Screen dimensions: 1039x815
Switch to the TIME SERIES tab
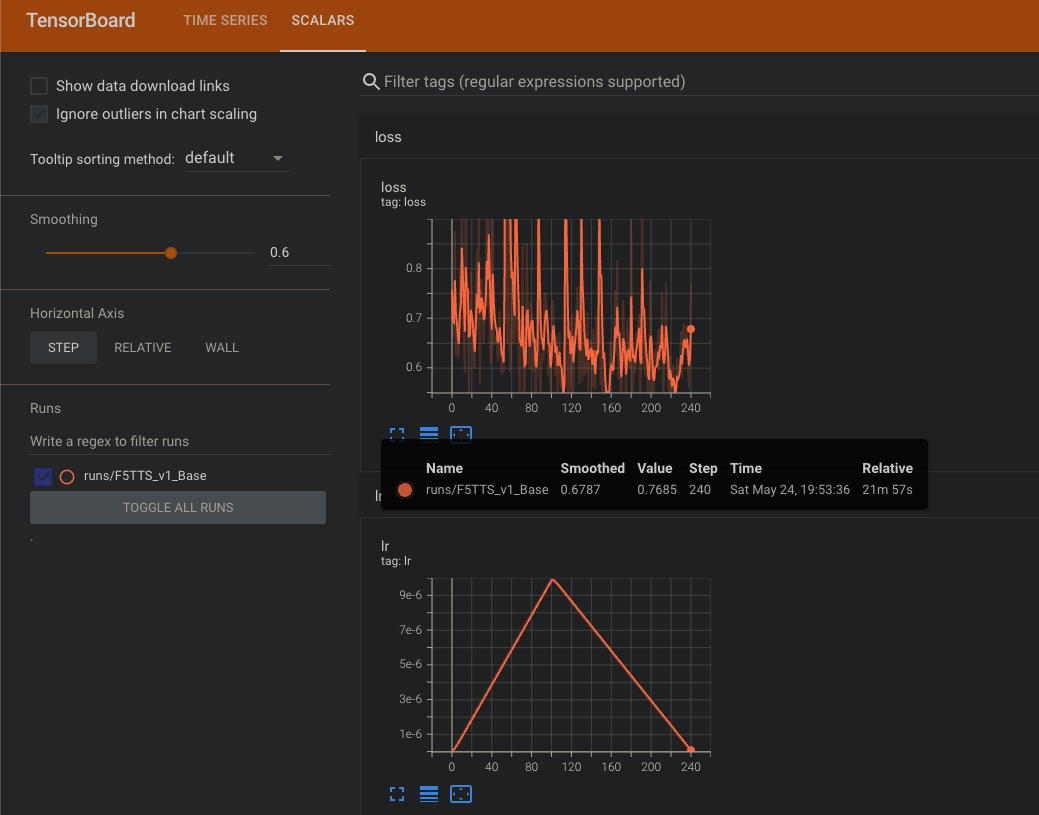pyautogui.click(x=225, y=21)
